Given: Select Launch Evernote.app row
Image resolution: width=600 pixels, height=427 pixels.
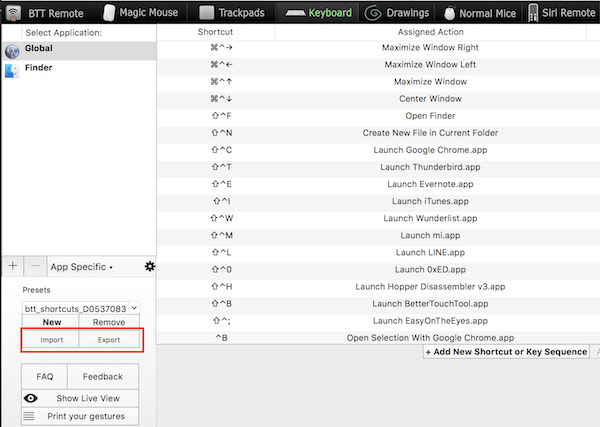Looking at the screenshot, I should point(378,184).
